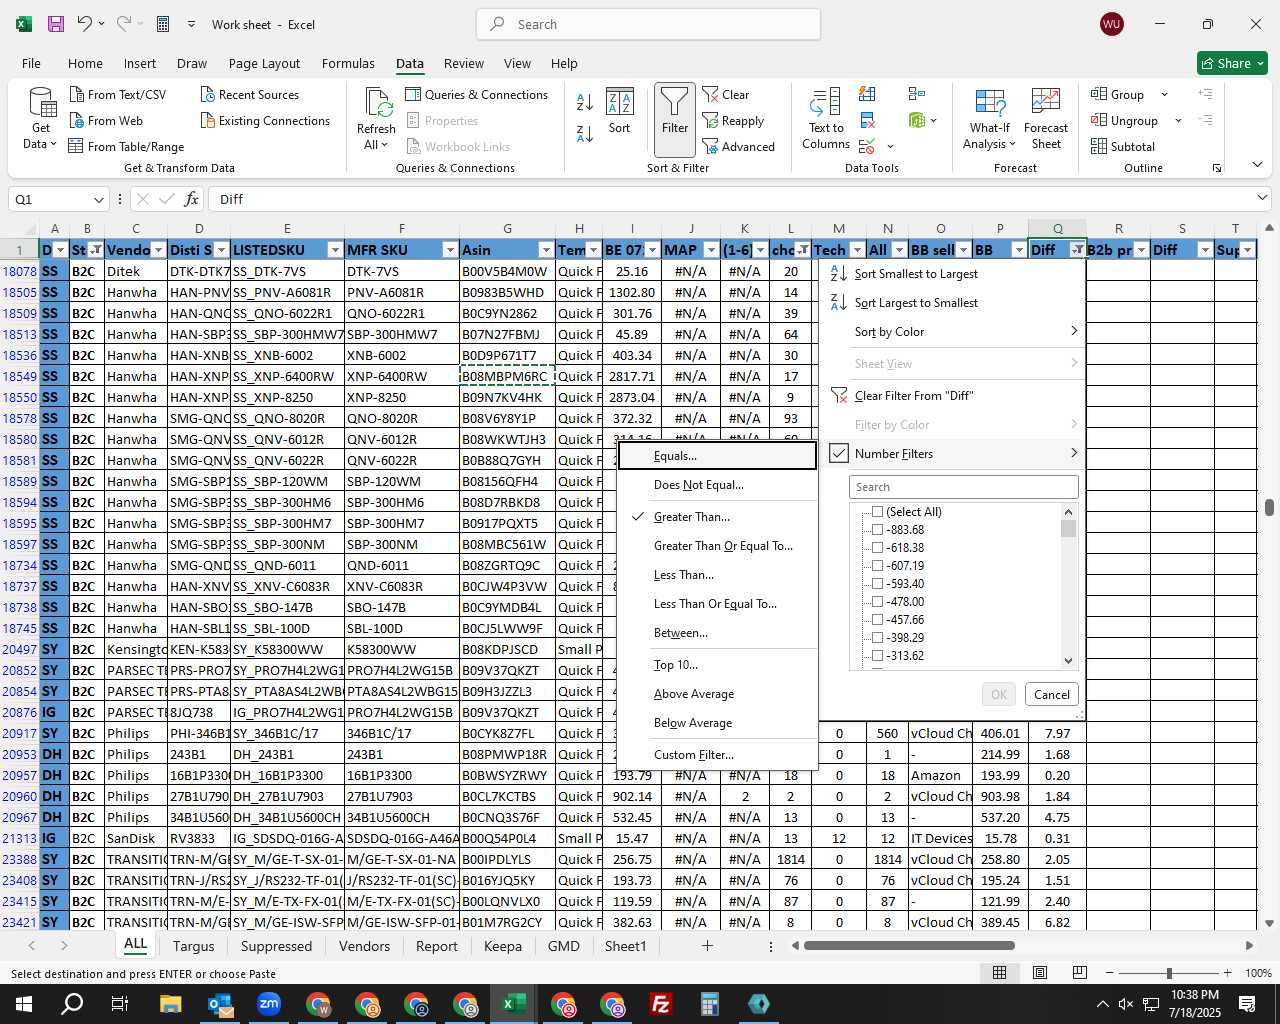This screenshot has height=1024, width=1280.
Task: Click the Refresh All icon
Action: 377,118
